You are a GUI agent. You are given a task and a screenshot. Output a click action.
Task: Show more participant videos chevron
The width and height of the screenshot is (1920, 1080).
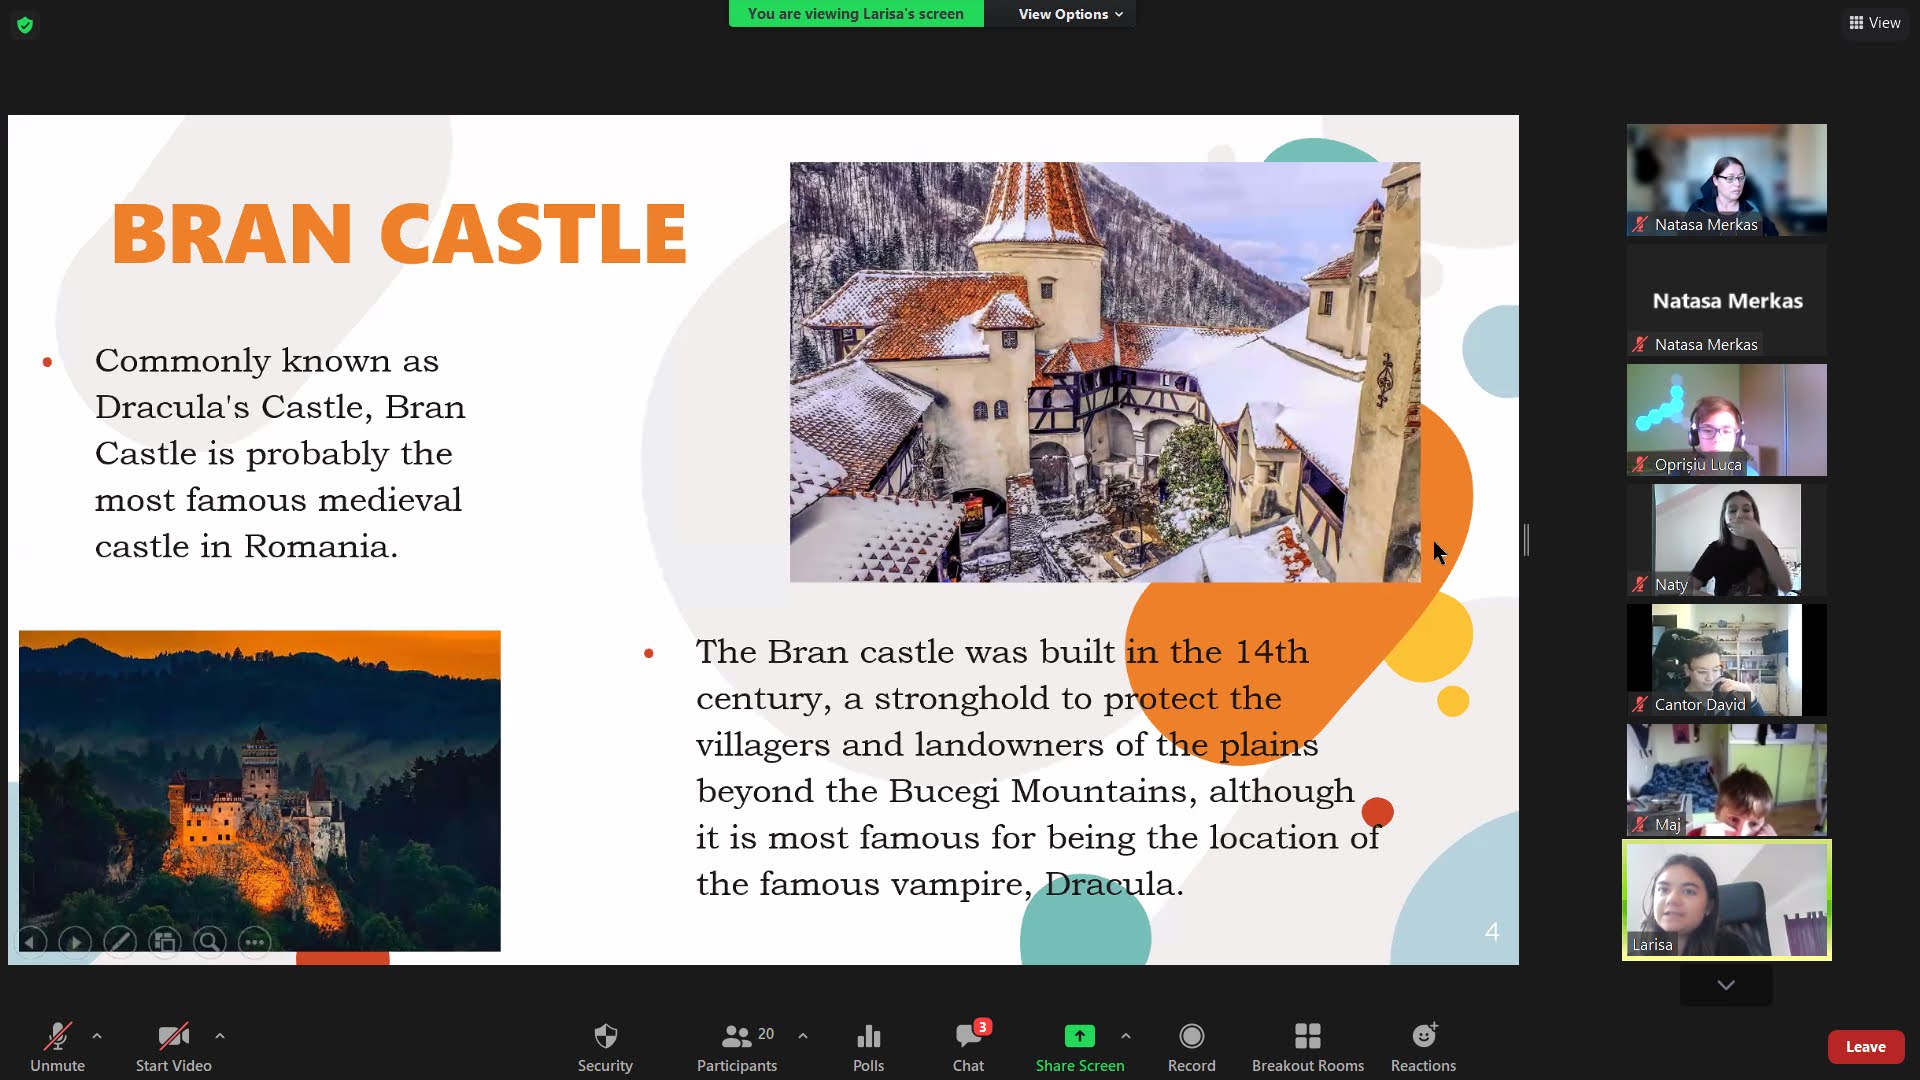(1726, 985)
